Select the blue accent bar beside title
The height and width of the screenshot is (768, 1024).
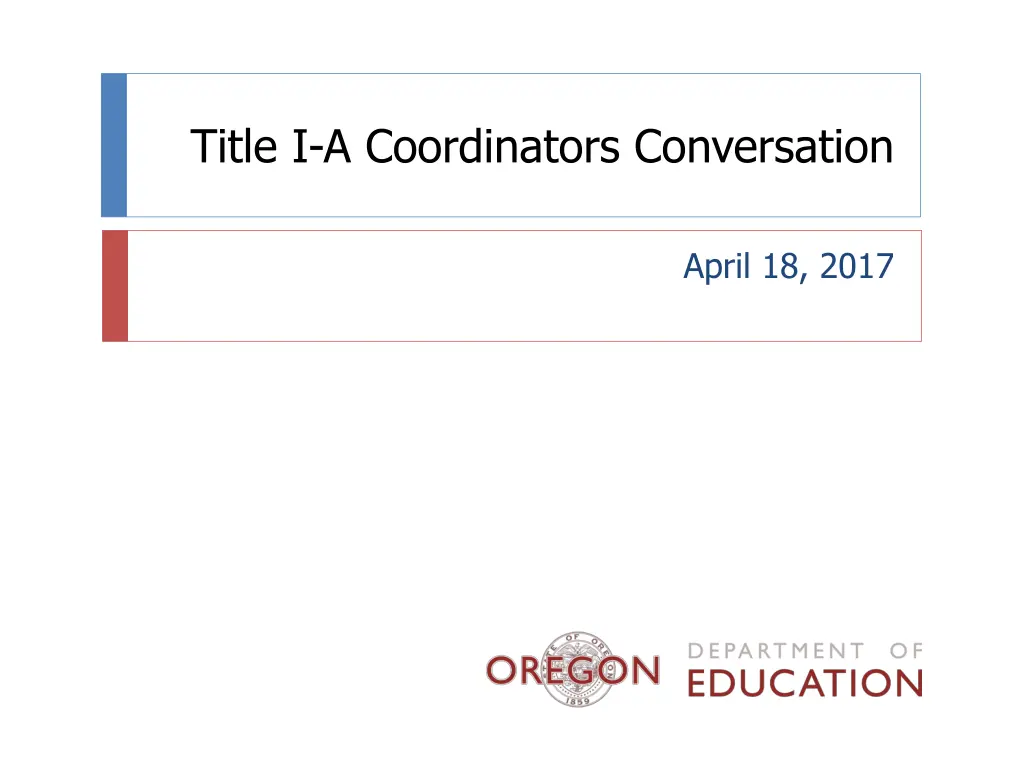114,145
